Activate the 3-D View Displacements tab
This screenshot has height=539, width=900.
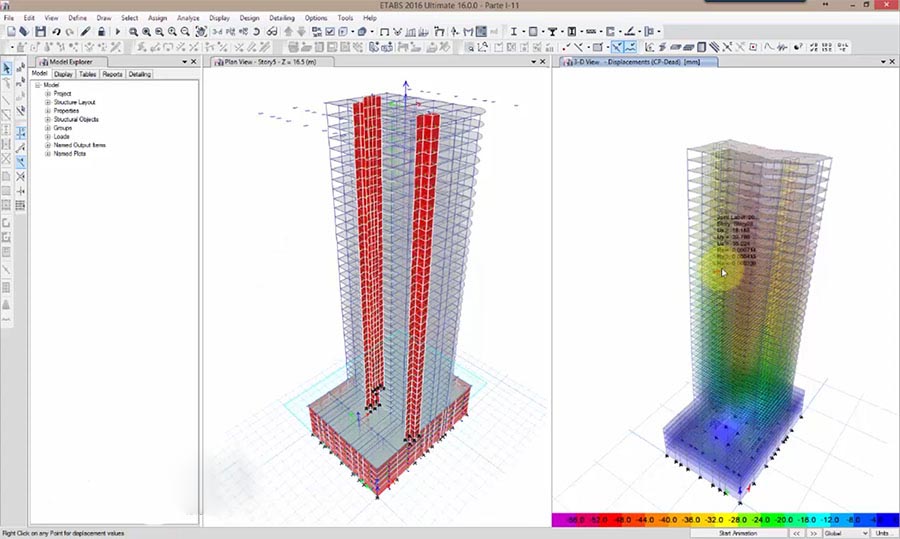click(x=638, y=61)
